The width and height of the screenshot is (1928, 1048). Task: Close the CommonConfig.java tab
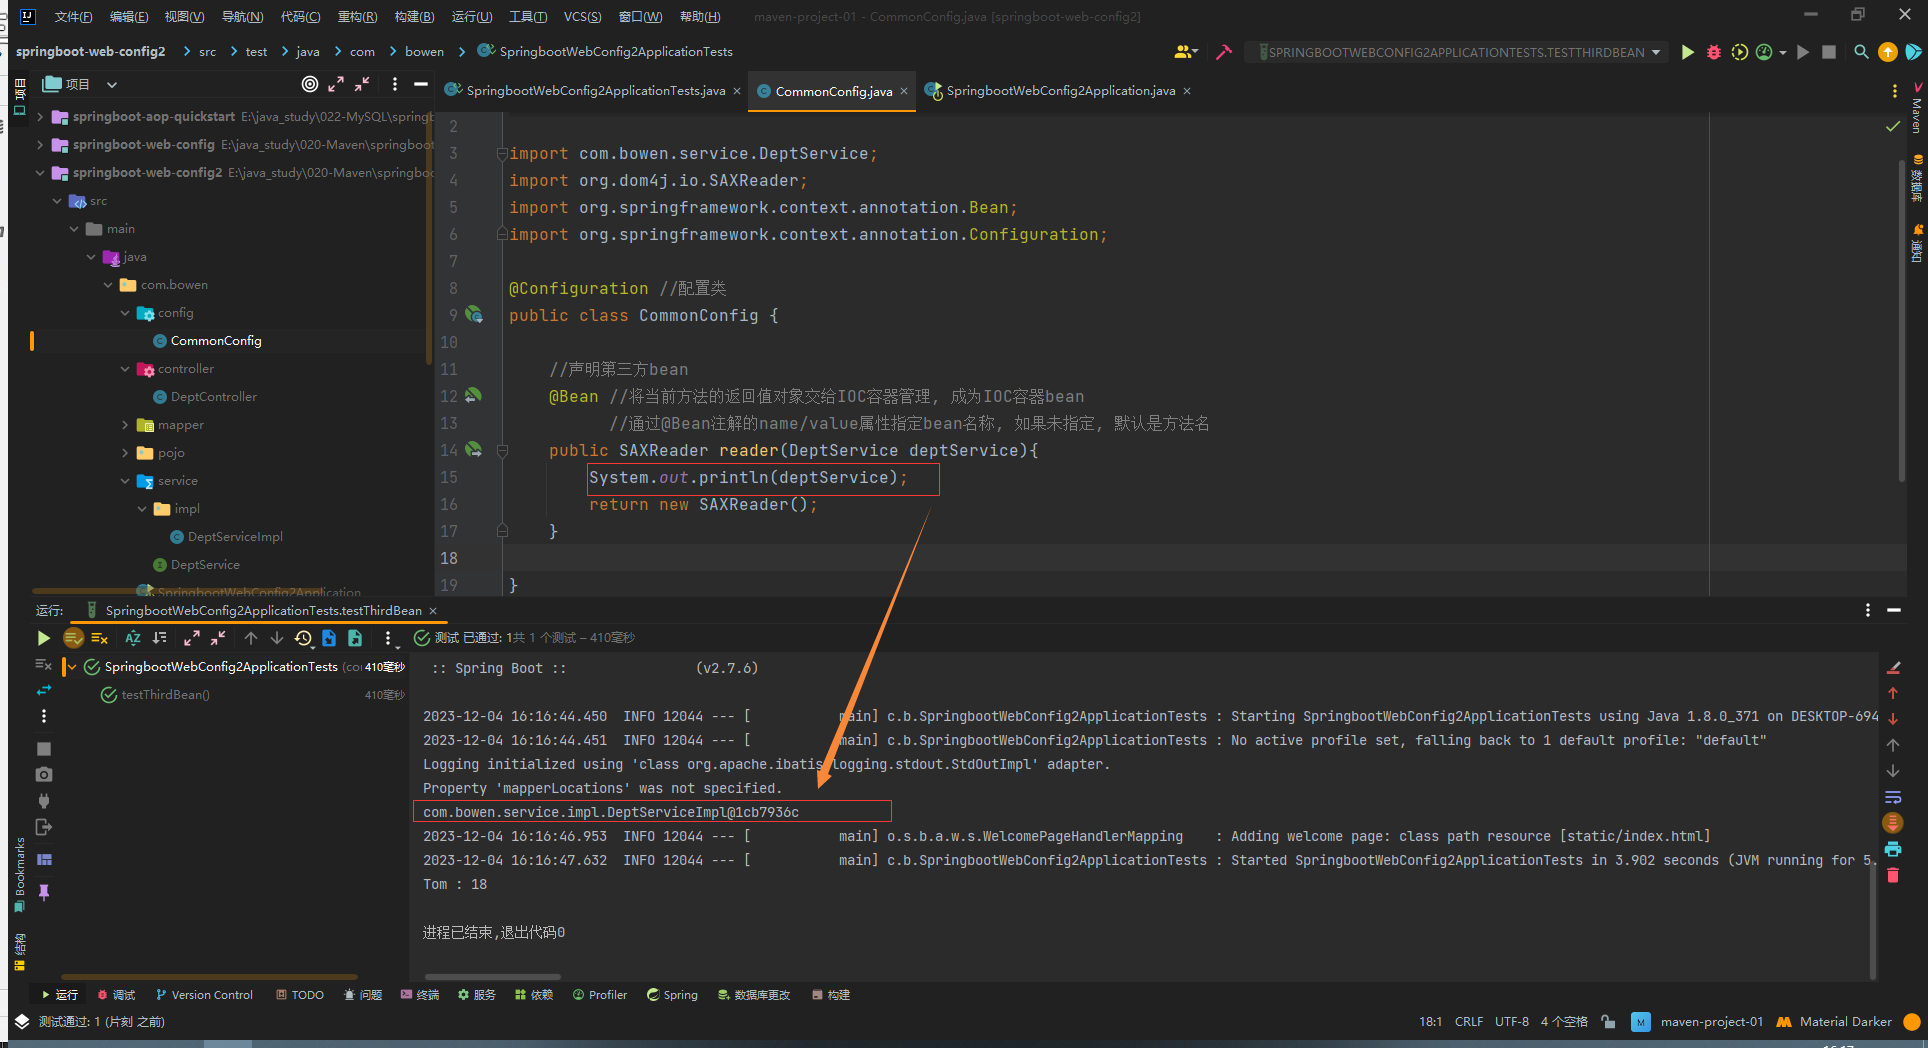904,91
